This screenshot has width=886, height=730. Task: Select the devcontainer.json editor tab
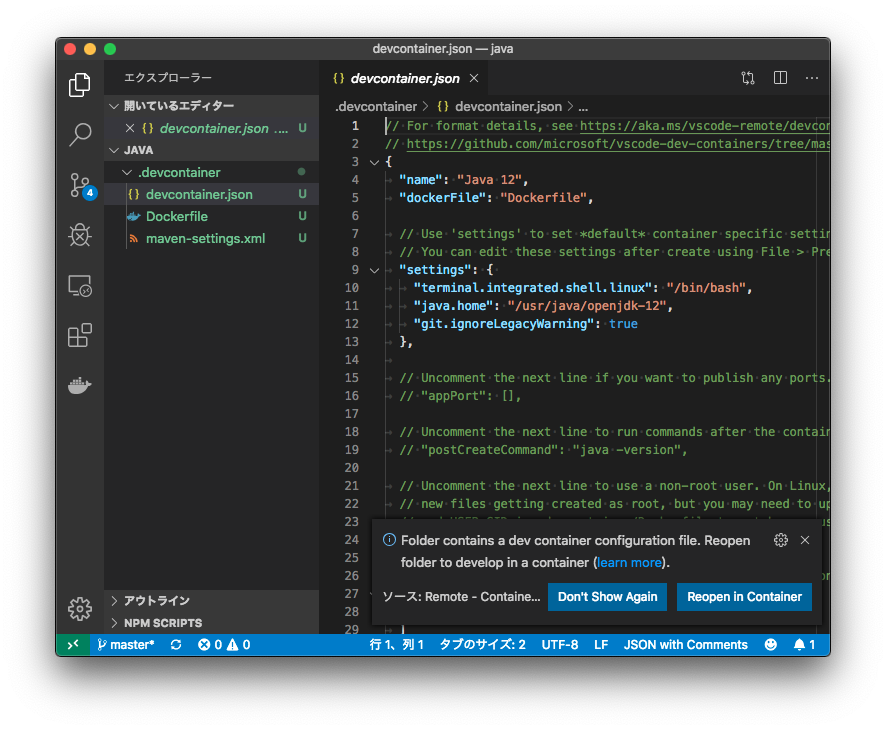tap(405, 79)
